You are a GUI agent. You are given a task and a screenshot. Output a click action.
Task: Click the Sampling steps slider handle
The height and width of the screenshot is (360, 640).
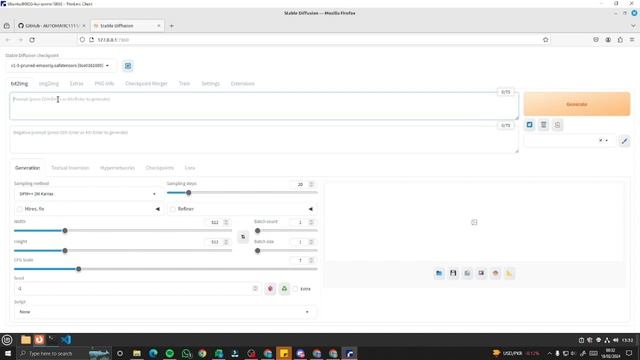189,193
